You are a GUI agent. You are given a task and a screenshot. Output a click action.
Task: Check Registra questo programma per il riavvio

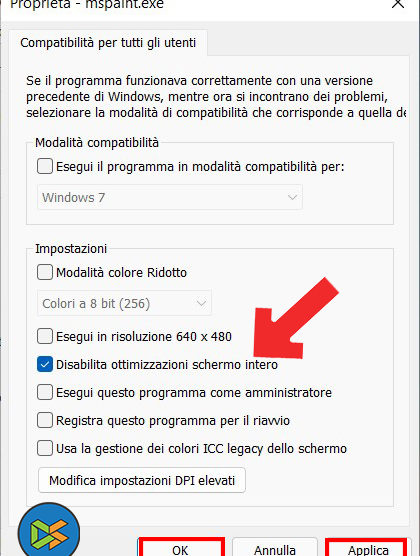(45, 421)
